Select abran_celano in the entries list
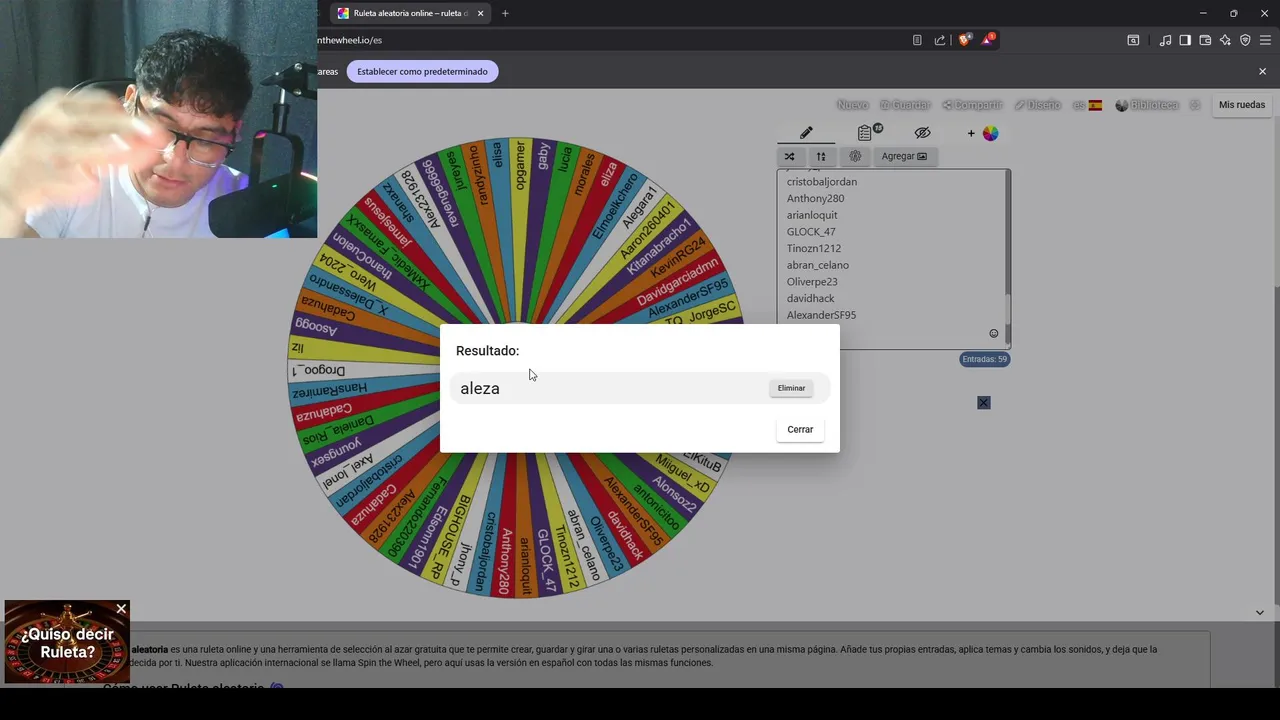 tap(818, 265)
